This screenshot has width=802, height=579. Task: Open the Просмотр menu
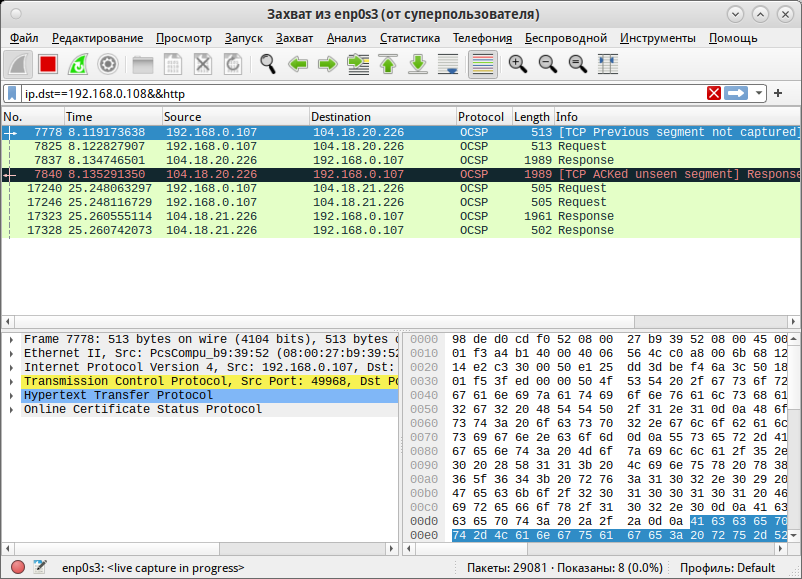click(184, 38)
